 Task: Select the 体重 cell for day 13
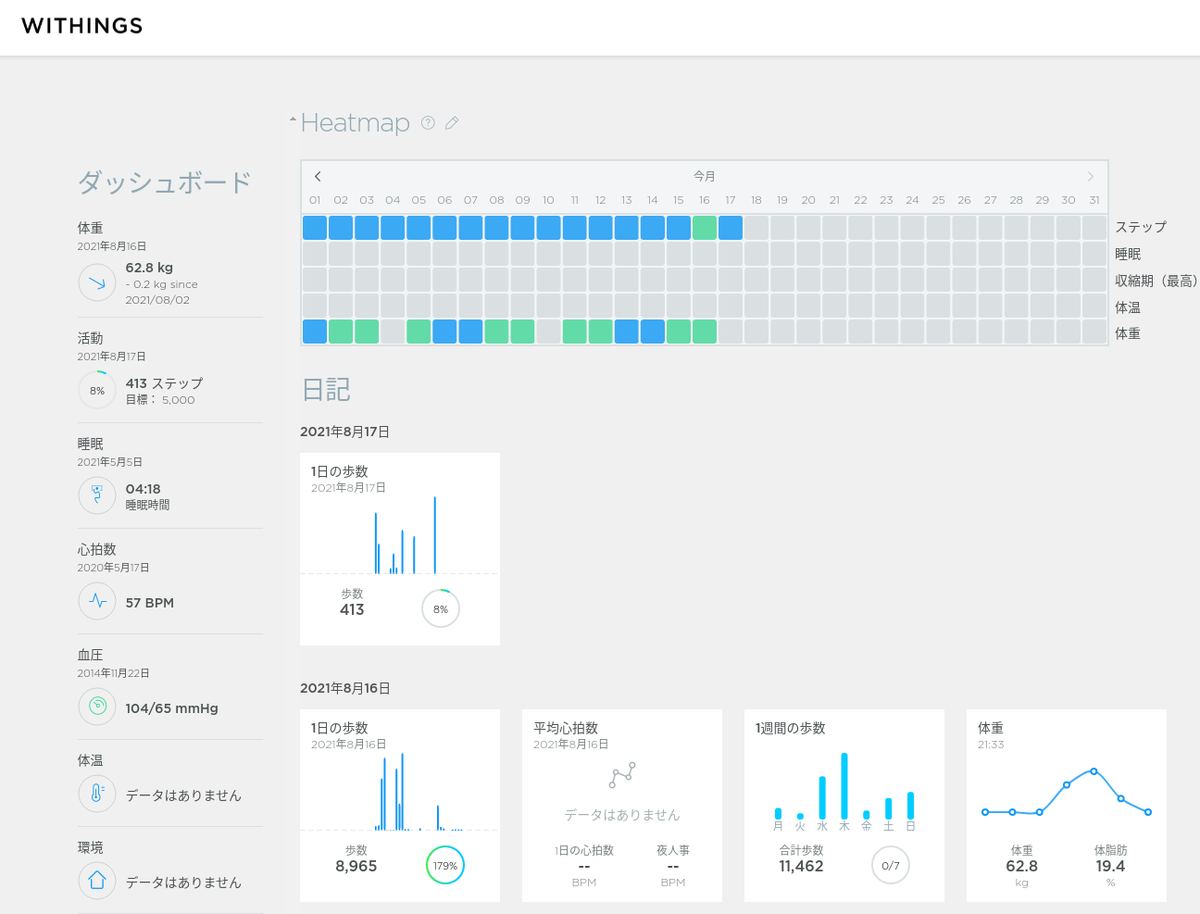(627, 331)
